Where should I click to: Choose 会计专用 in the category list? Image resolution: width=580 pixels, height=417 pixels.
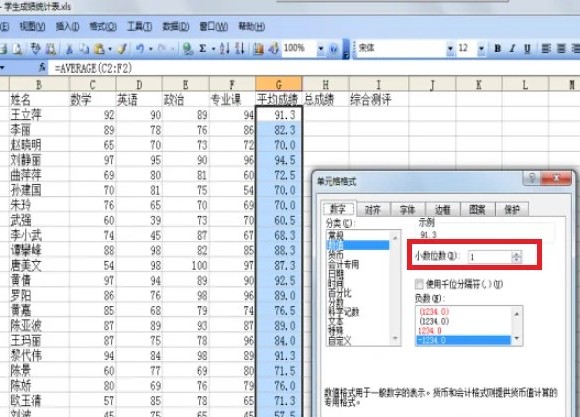click(x=343, y=264)
